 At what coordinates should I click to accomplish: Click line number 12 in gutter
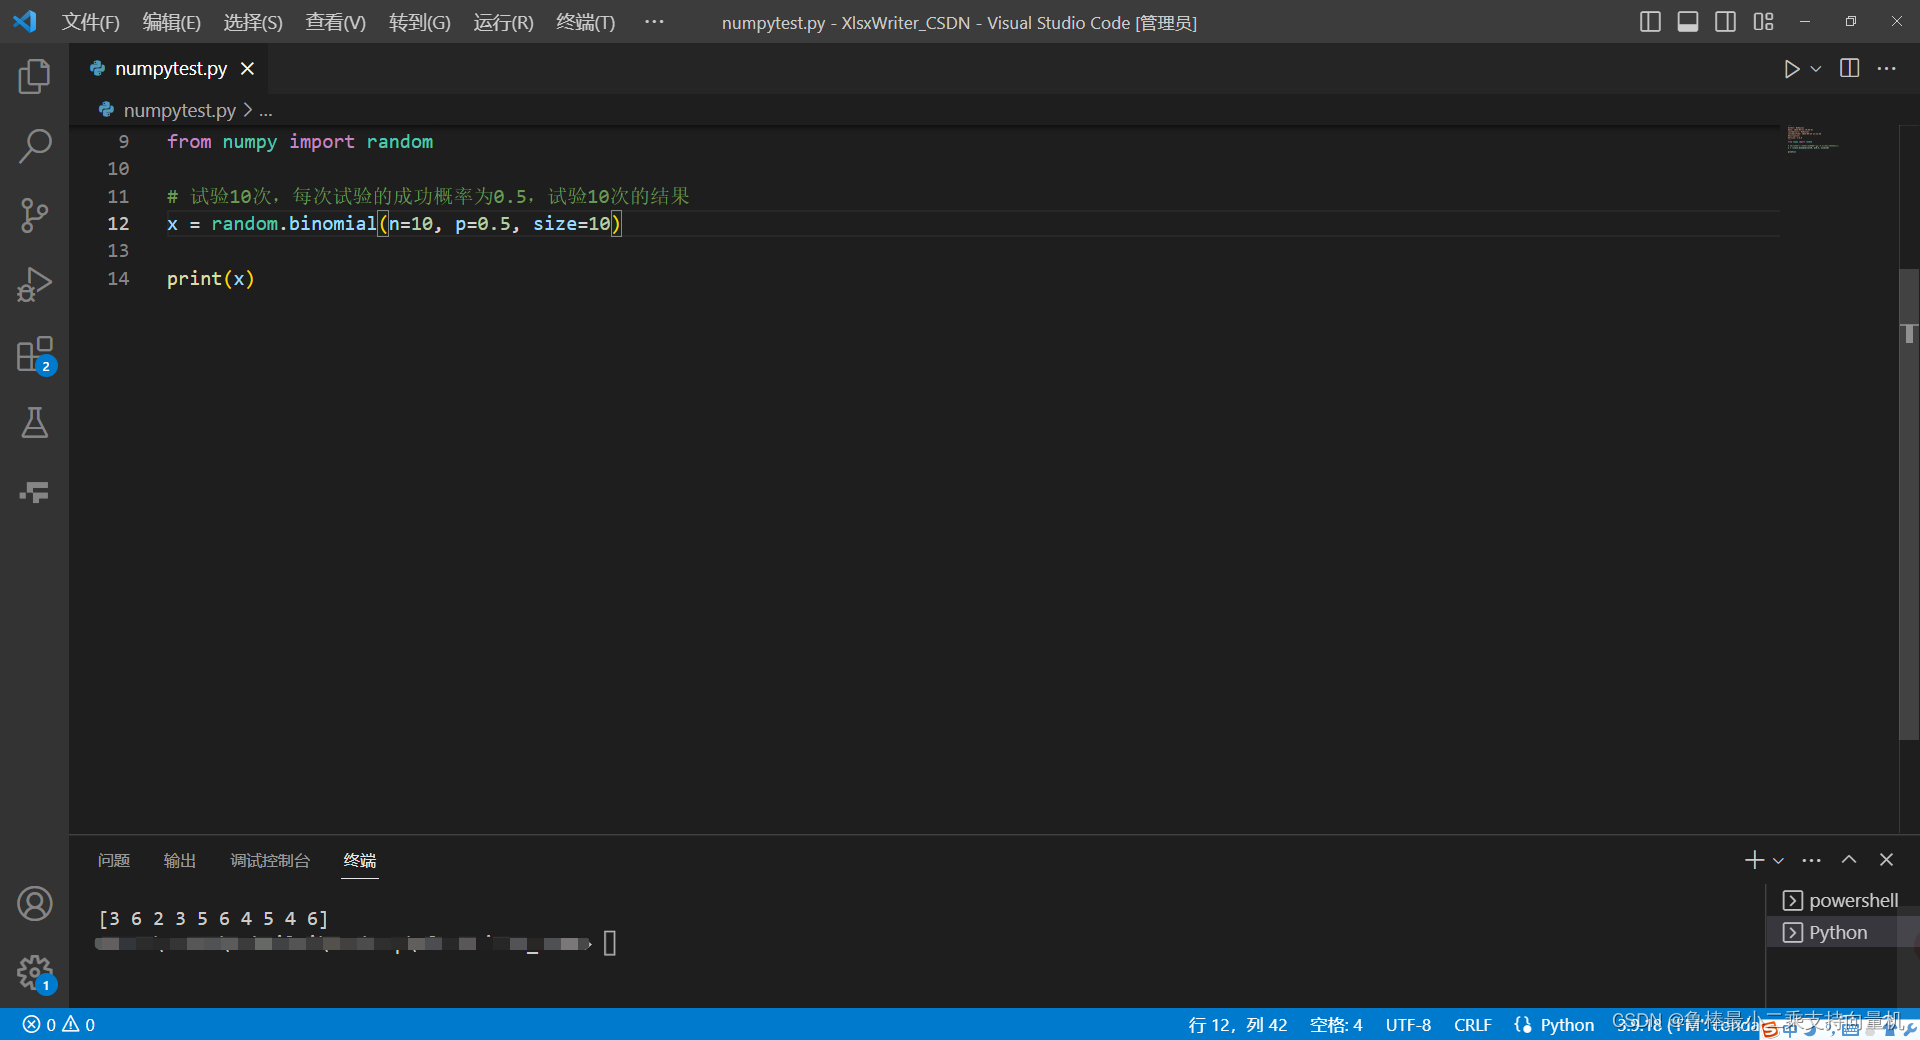click(118, 224)
